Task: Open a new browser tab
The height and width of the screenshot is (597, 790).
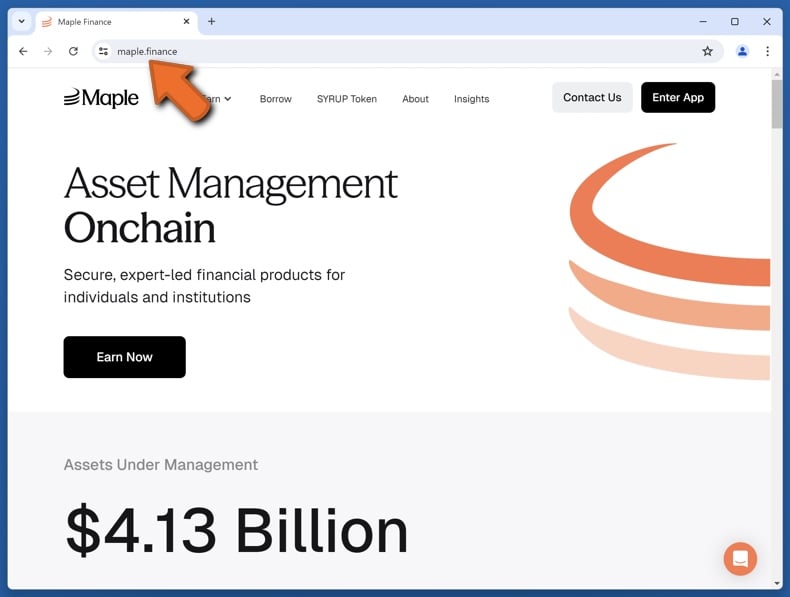Action: [x=212, y=21]
